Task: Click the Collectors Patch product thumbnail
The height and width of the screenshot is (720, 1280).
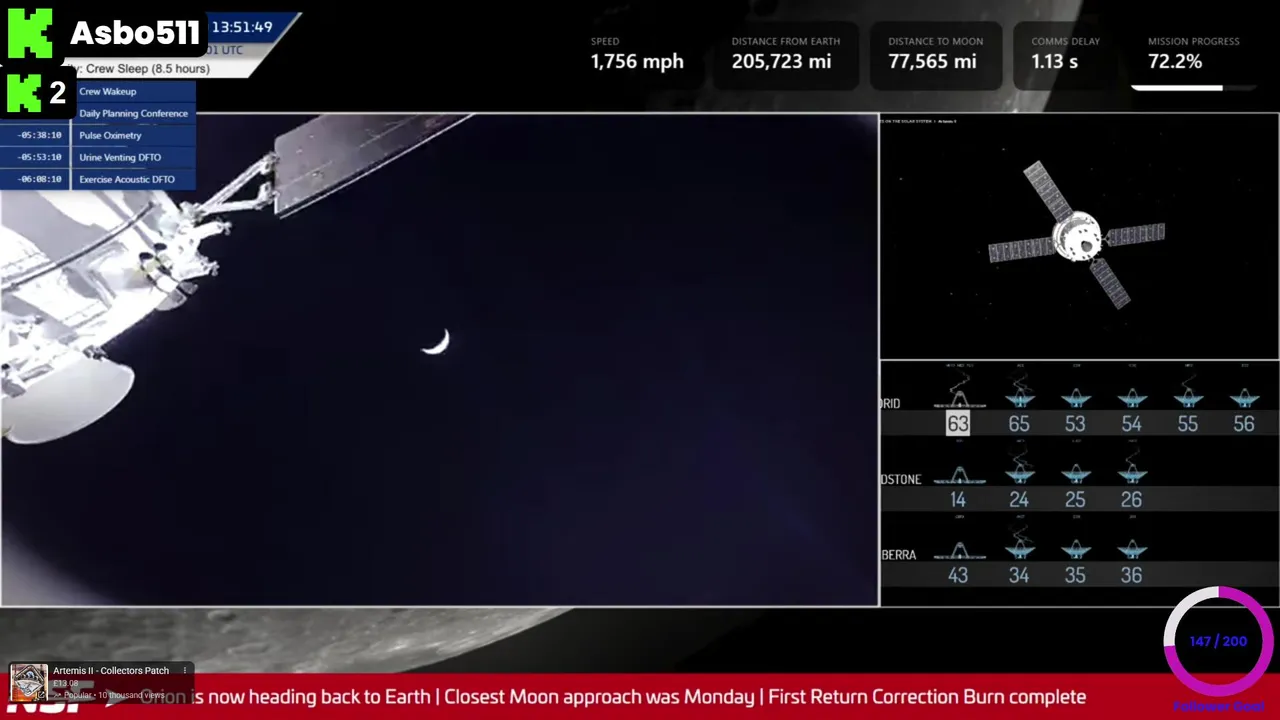Action: (x=29, y=683)
